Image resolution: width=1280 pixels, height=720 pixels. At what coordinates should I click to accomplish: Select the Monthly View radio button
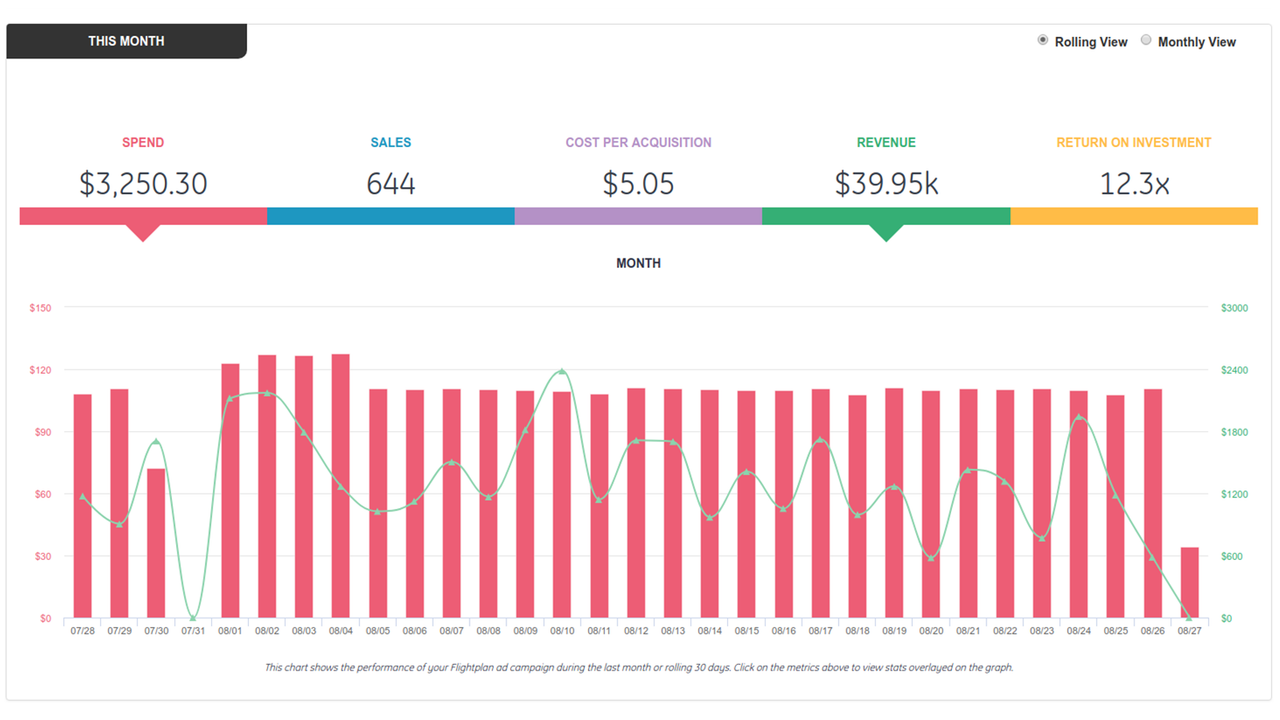point(1146,40)
